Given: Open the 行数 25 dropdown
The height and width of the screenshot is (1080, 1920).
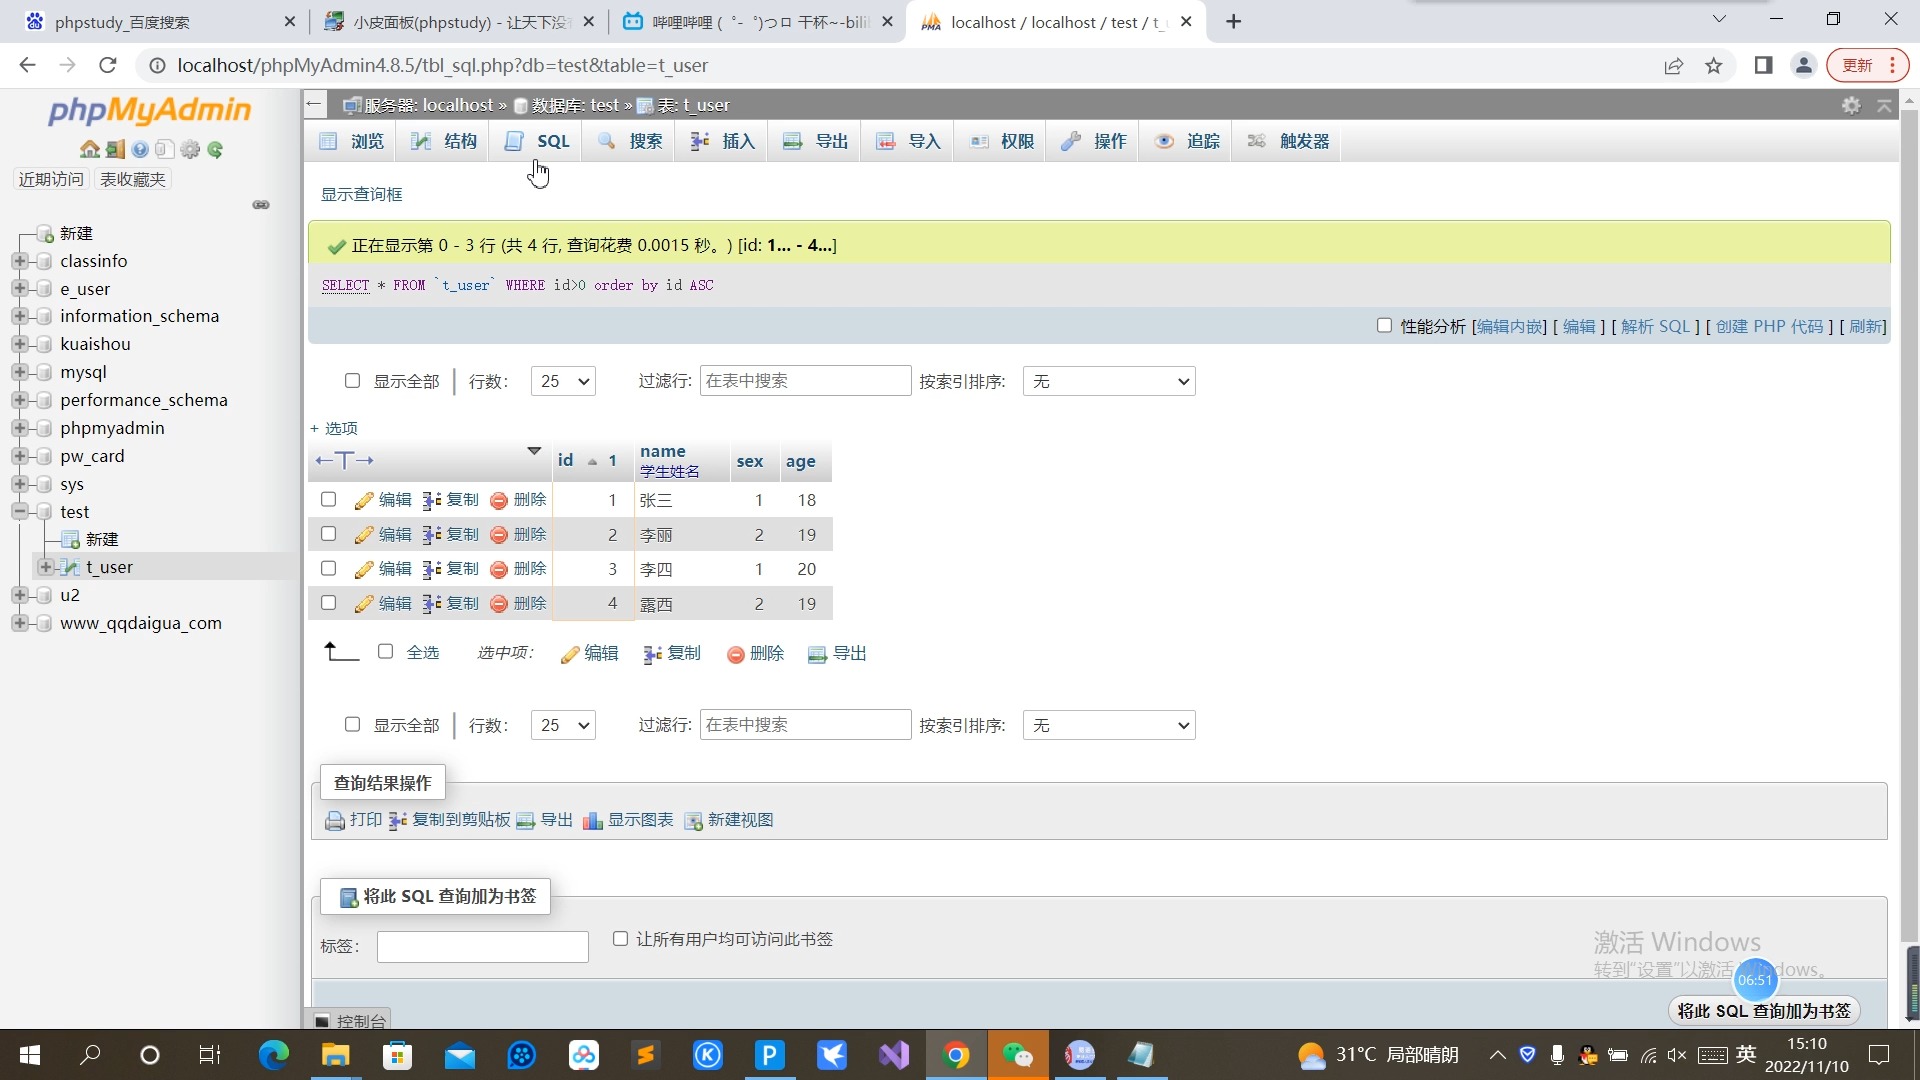Looking at the screenshot, I should [x=562, y=381].
